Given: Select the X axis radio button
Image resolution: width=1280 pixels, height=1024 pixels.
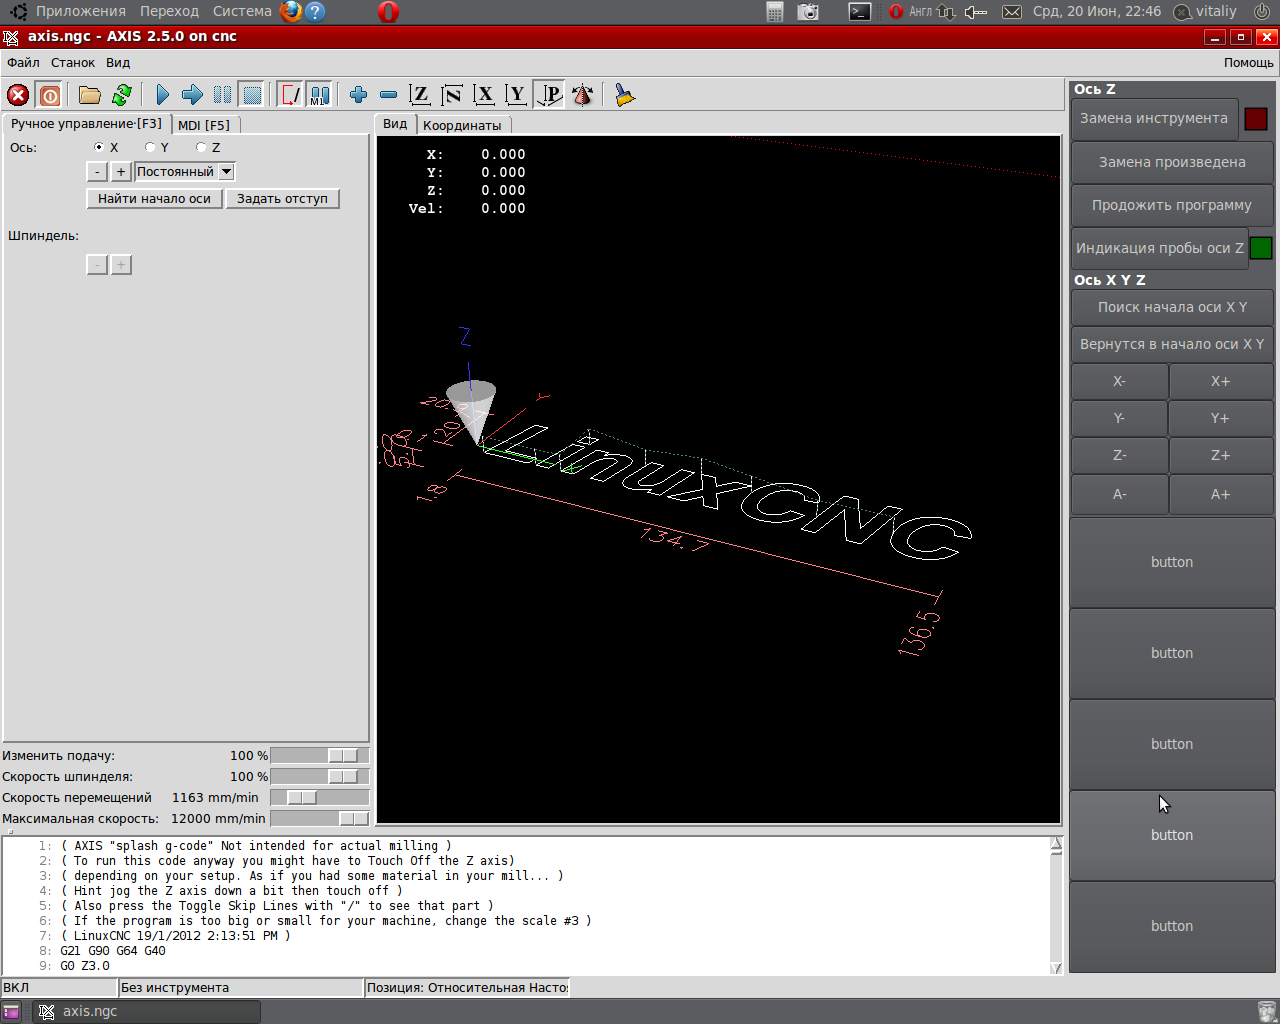Looking at the screenshot, I should [99, 148].
